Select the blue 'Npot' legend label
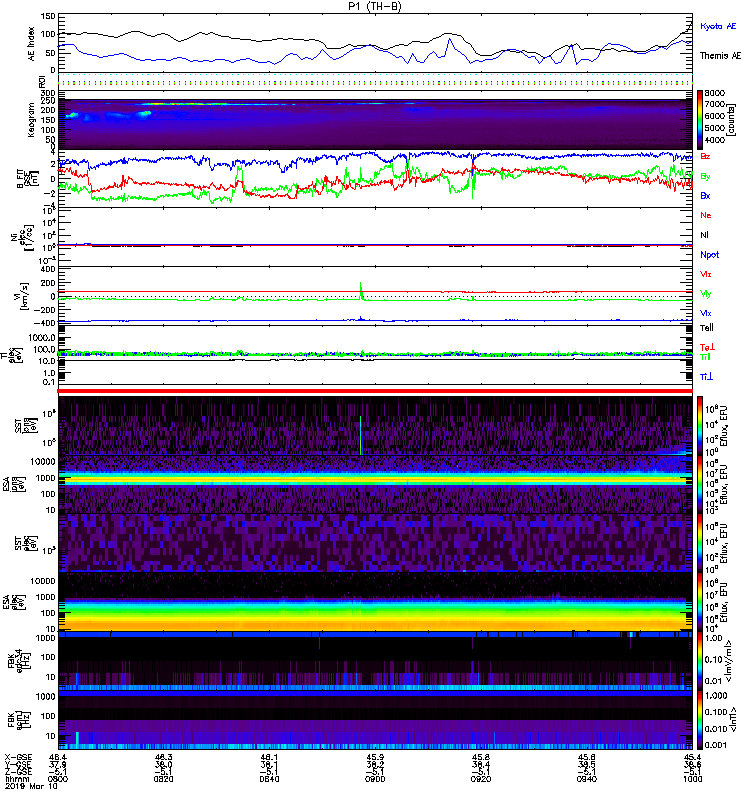The height and width of the screenshot is (800, 750). click(x=710, y=255)
